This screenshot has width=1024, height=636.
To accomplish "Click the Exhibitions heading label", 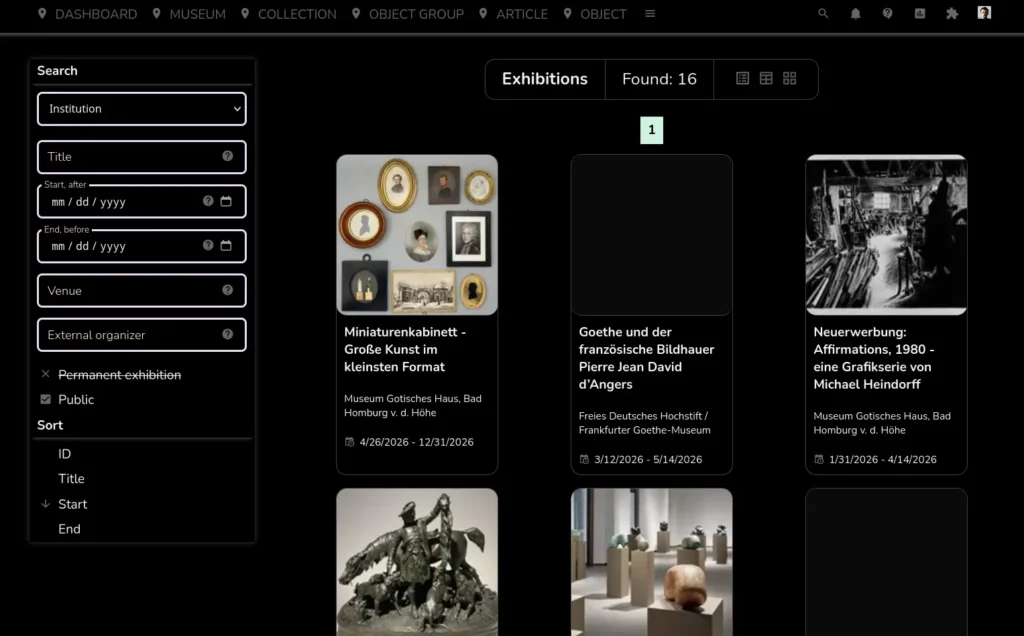I will (545, 79).
